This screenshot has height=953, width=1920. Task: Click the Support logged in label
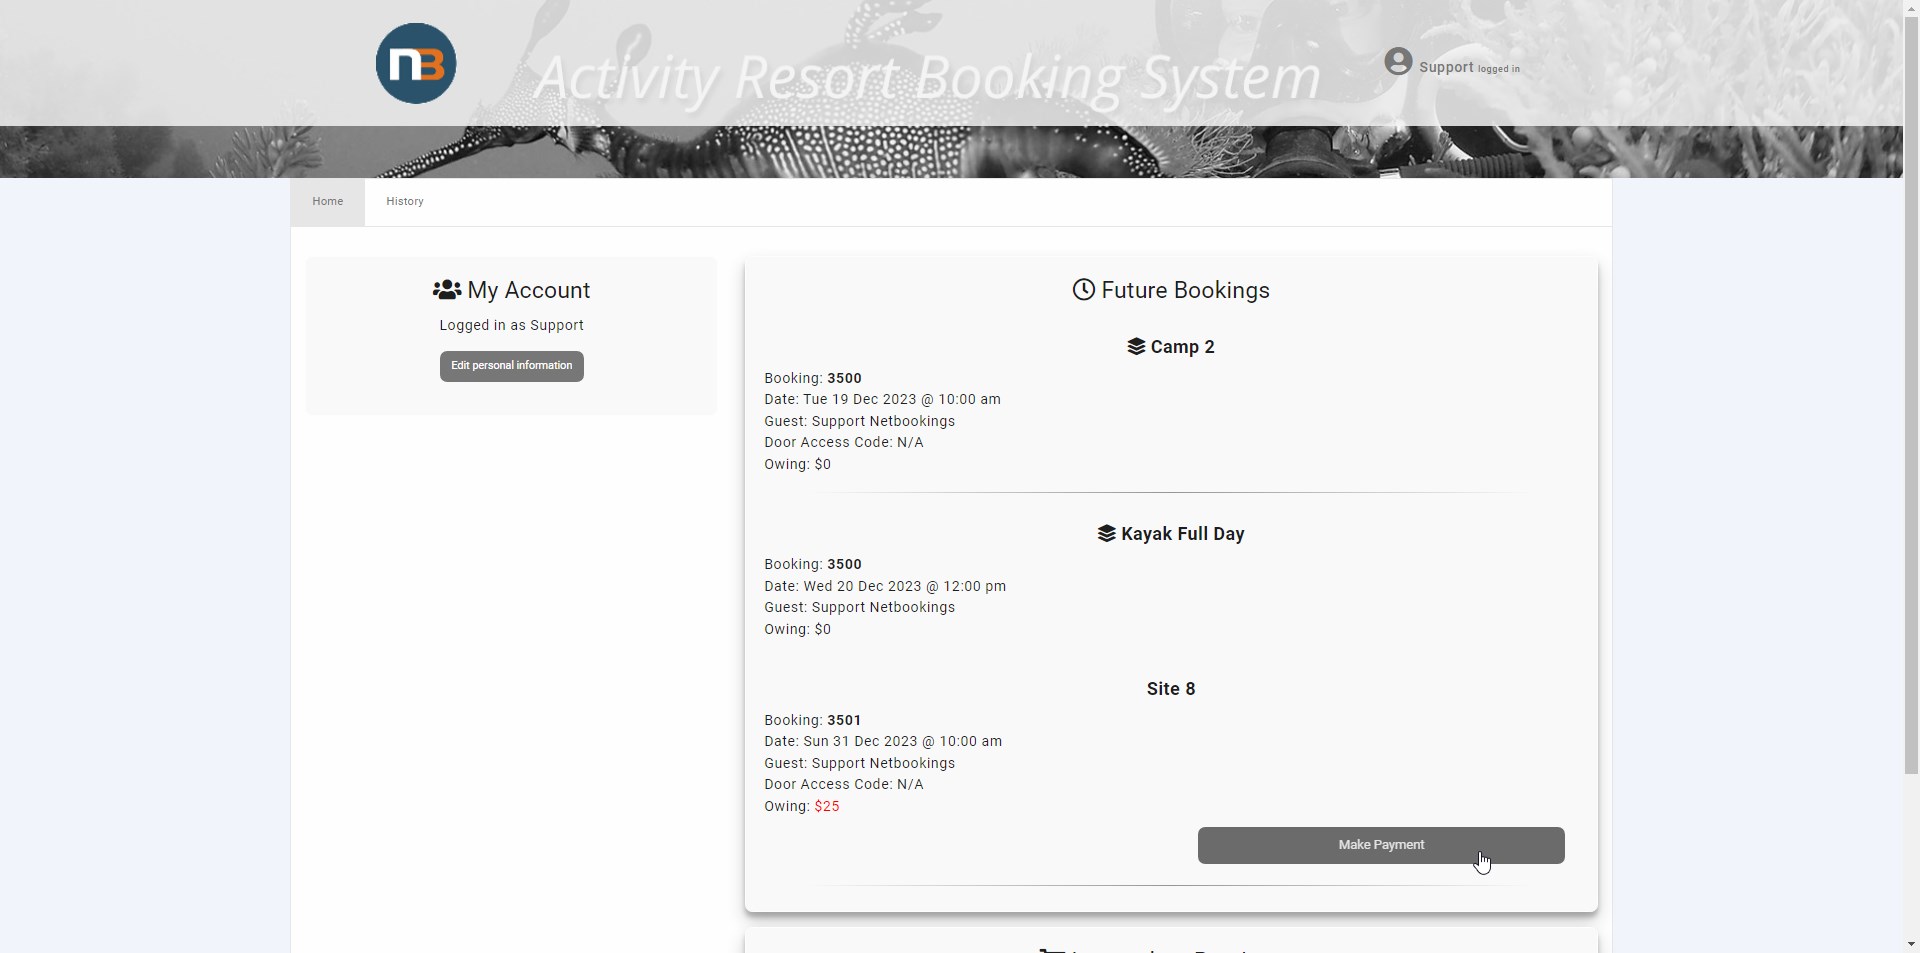coord(1468,68)
